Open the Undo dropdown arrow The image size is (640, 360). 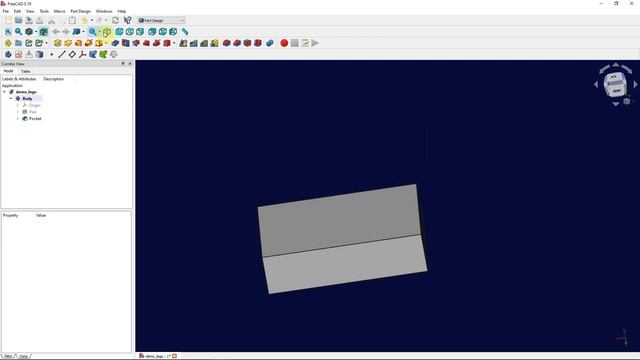91,20
